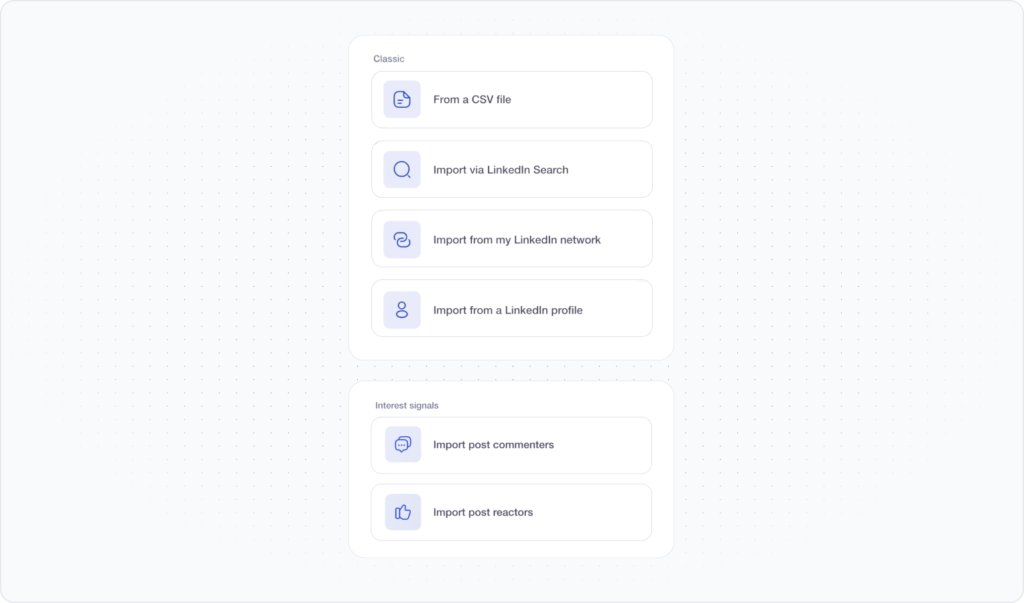
Task: Pick 'Import from a LinkedIn profile'
Action: [512, 308]
